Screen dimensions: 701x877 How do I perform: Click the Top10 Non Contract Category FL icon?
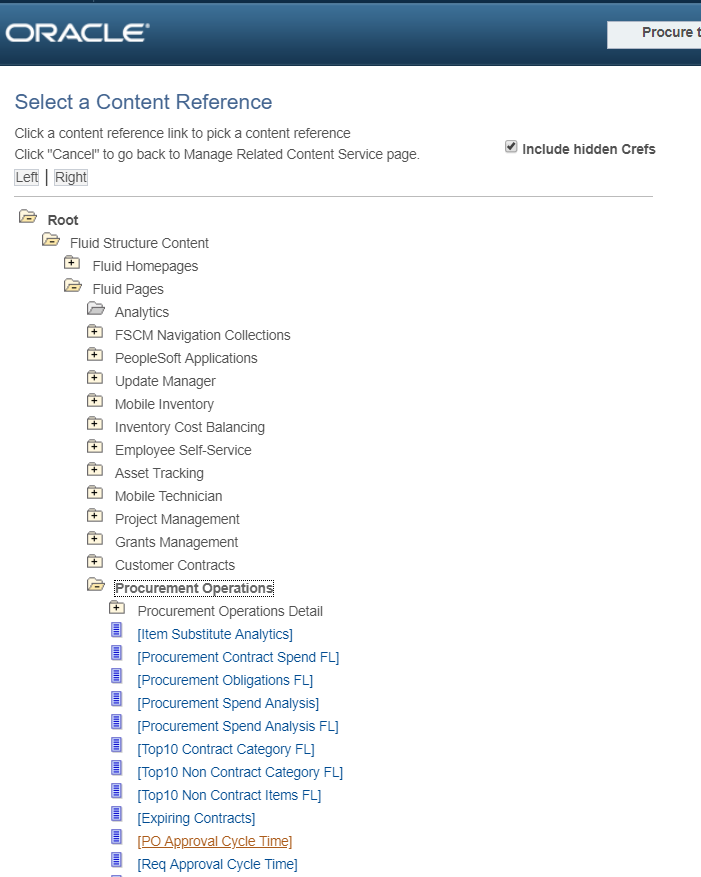pyautogui.click(x=116, y=768)
